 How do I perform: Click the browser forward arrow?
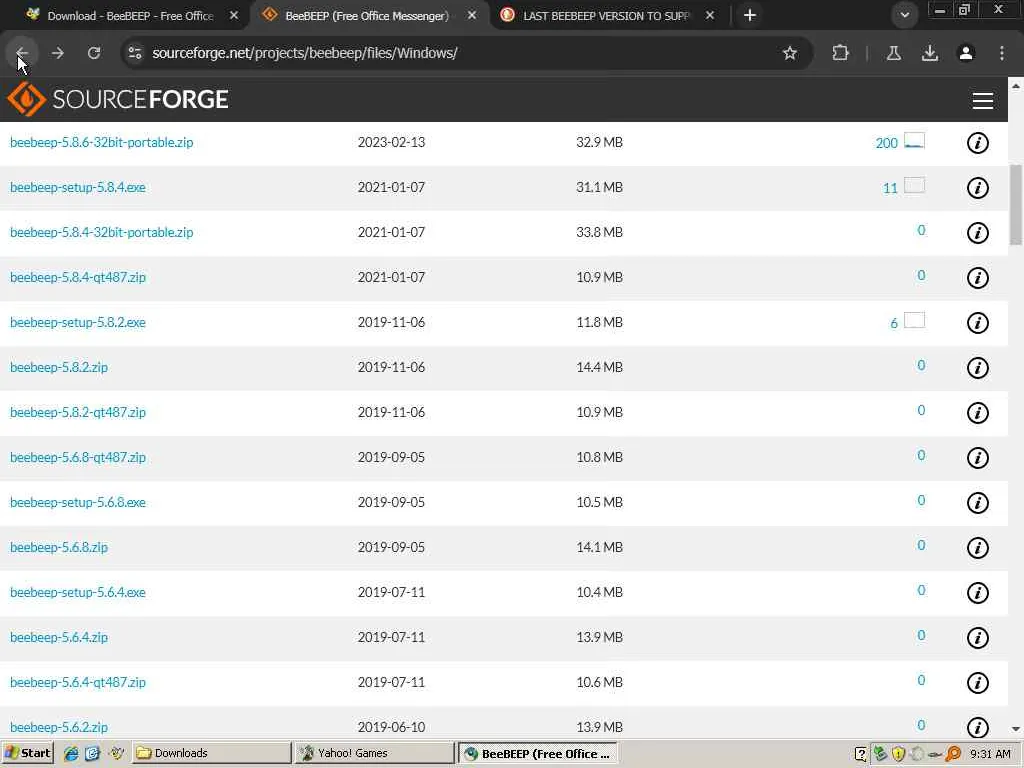point(57,53)
